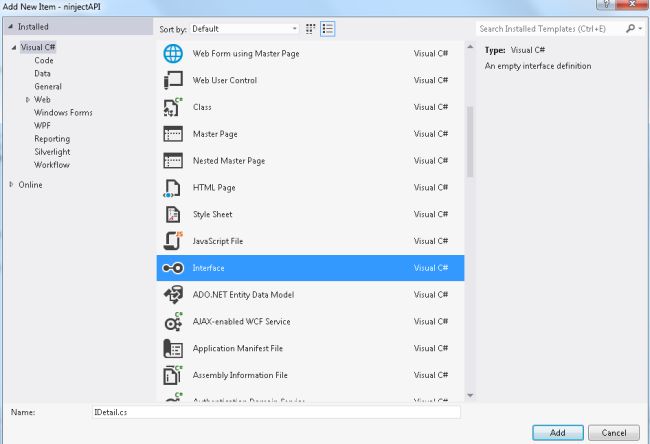Select the Code category
650x444 pixels.
[44, 60]
